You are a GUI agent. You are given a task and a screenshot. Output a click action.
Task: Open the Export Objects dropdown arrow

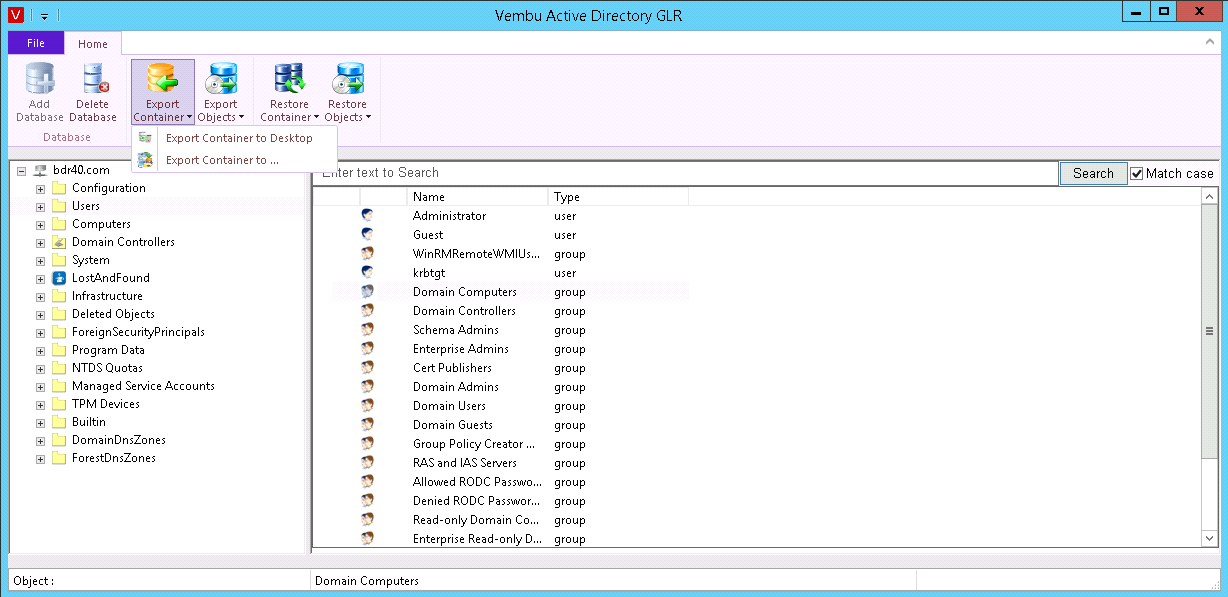coord(241,118)
